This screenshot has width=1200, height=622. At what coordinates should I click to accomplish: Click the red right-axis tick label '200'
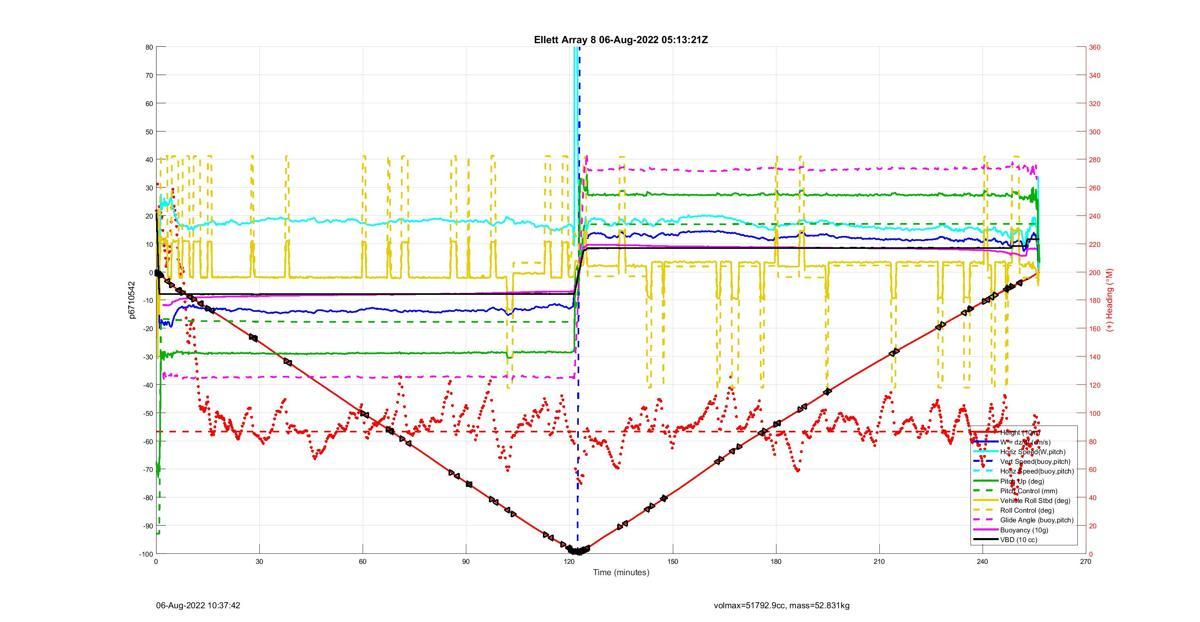[x=1095, y=272]
